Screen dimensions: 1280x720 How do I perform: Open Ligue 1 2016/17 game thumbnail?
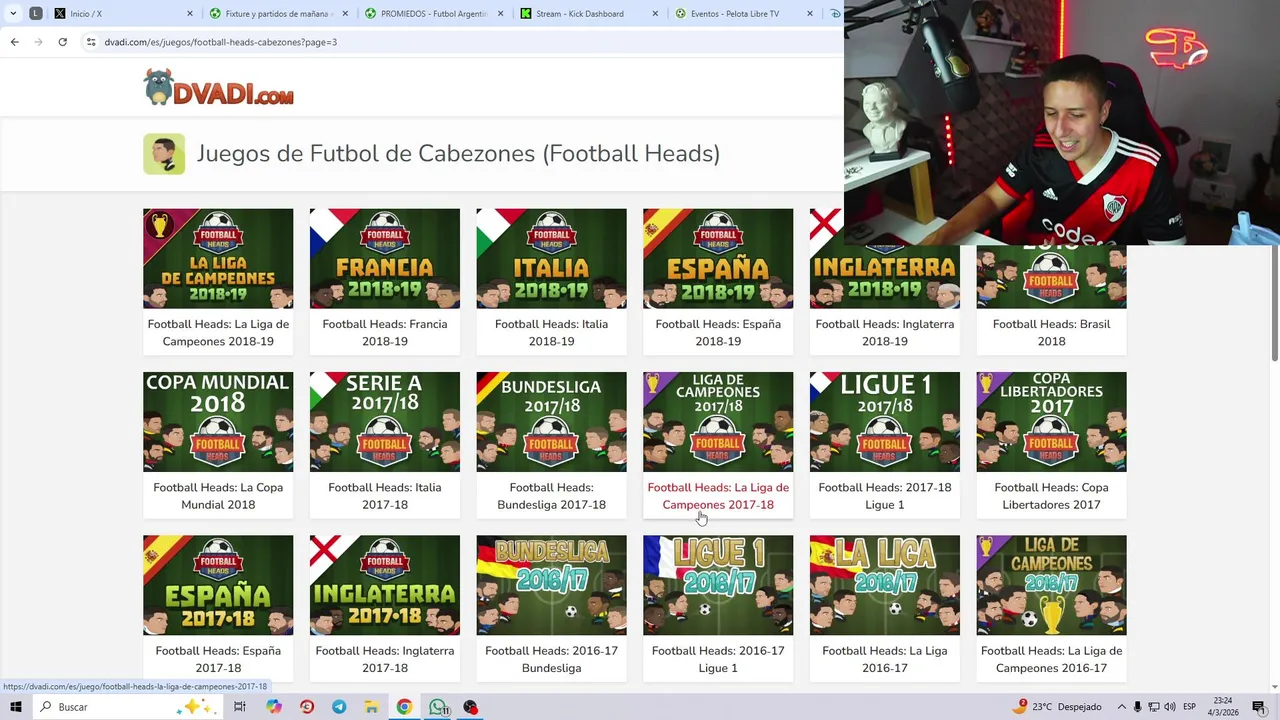click(x=718, y=585)
